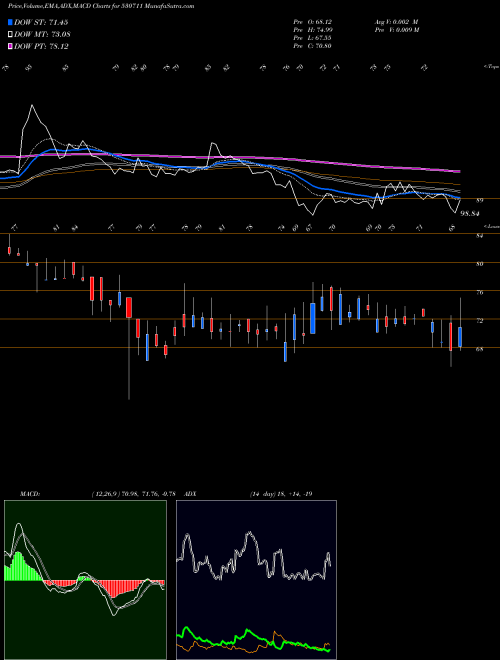Click the Avg V: 0.002 M value
Viewport: 500px width, 660px height.
pyautogui.click(x=396, y=21)
